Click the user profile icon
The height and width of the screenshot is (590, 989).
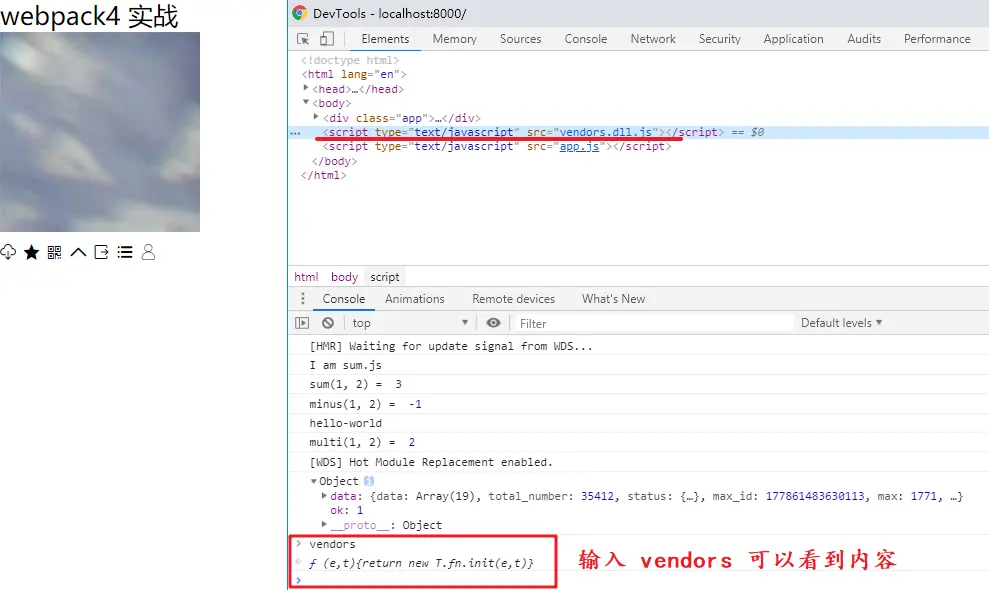pos(148,252)
